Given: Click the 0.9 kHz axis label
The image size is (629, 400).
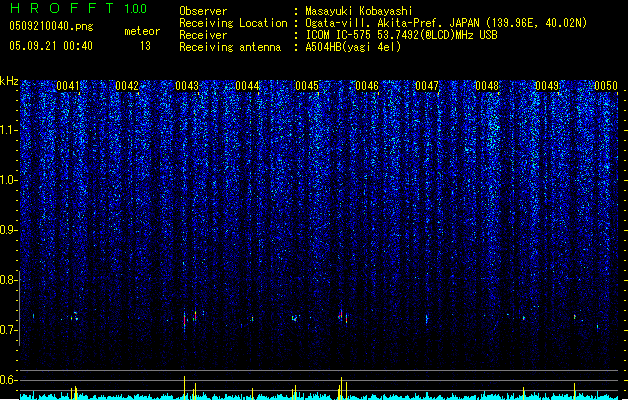Looking at the screenshot, I should [x=8, y=230].
